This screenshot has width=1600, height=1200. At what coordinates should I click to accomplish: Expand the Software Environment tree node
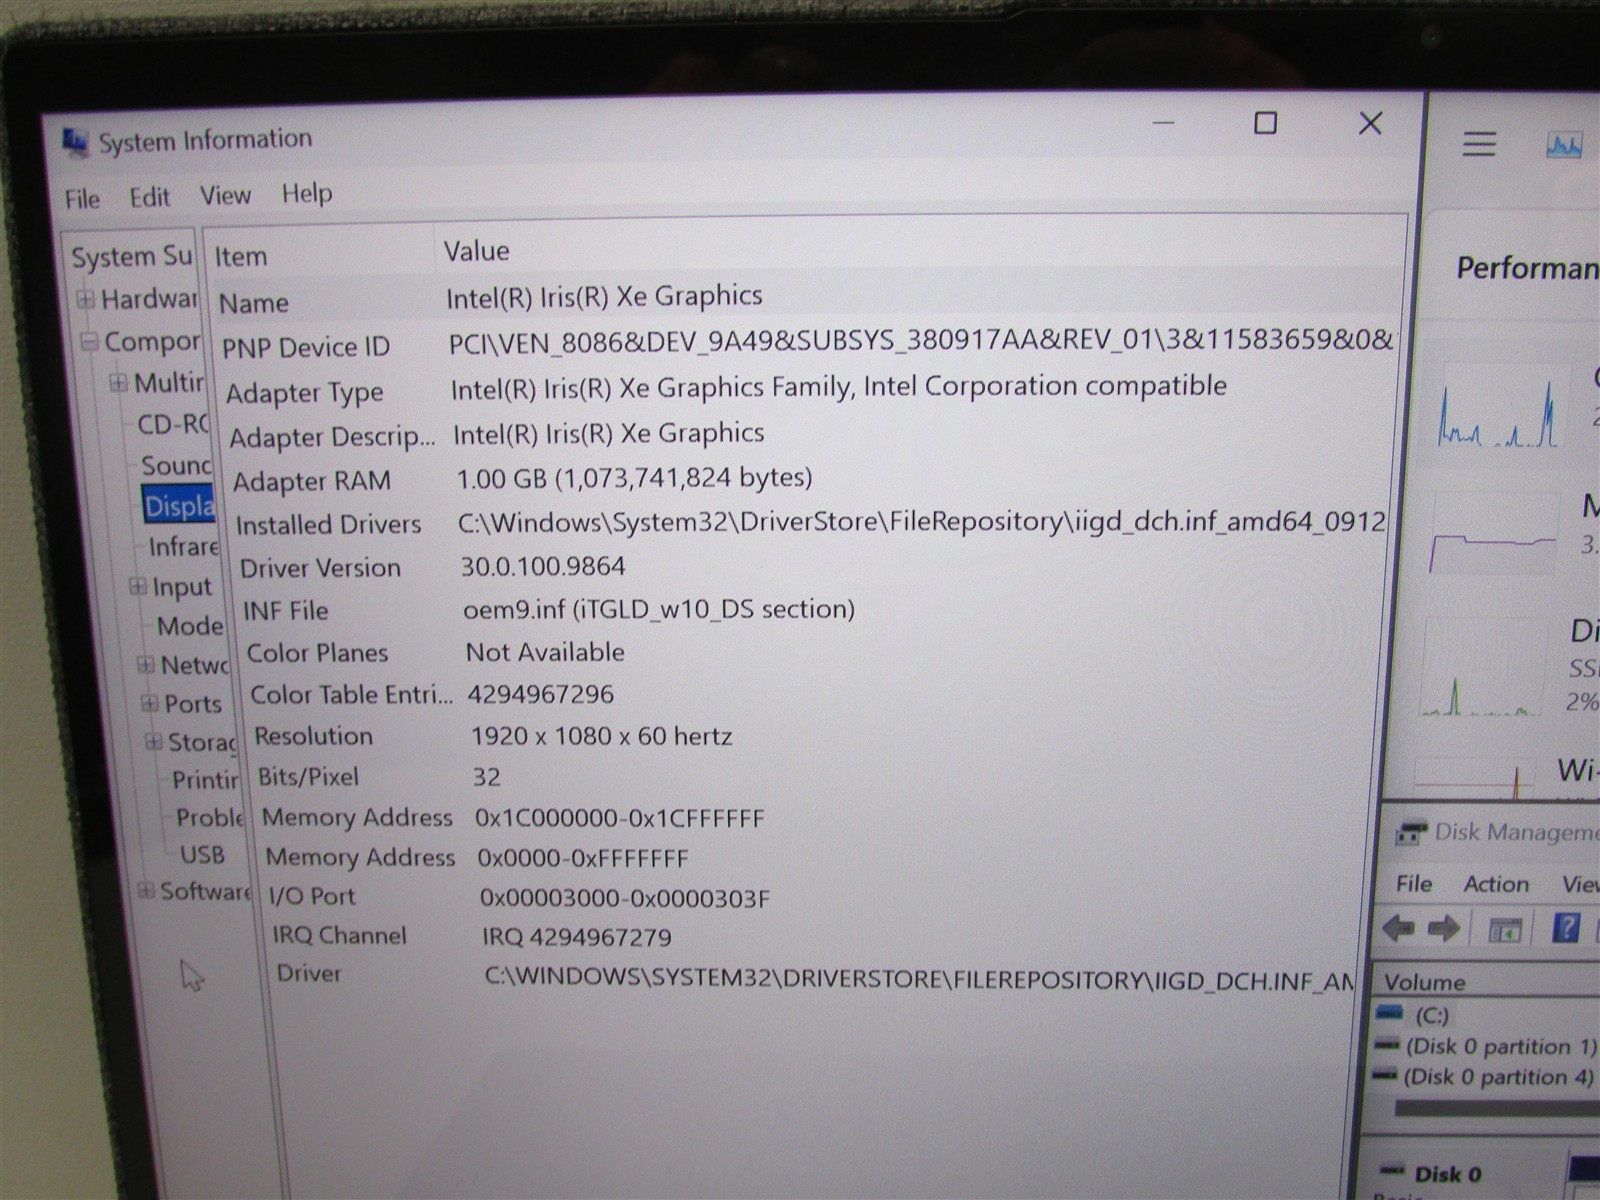click(x=146, y=889)
